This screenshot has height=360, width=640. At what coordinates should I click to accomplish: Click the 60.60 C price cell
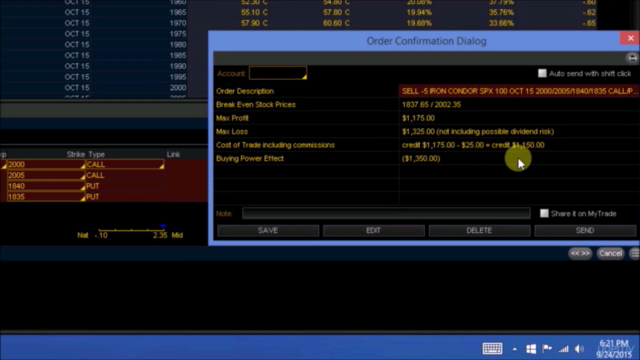[x=336, y=23]
